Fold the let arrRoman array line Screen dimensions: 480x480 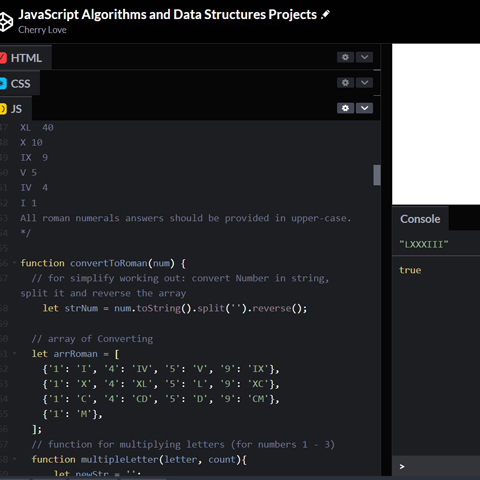click(x=14, y=354)
